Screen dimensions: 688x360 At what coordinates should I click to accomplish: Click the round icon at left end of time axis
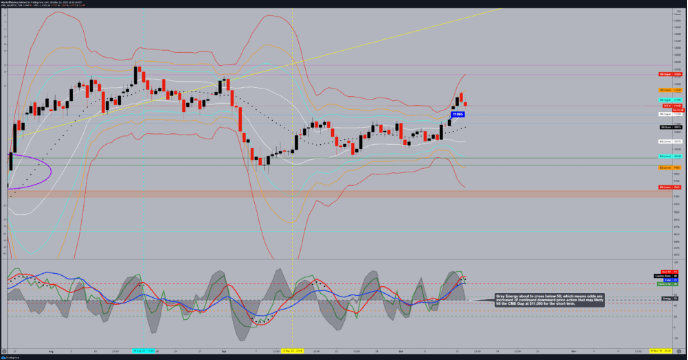[x=4, y=351]
